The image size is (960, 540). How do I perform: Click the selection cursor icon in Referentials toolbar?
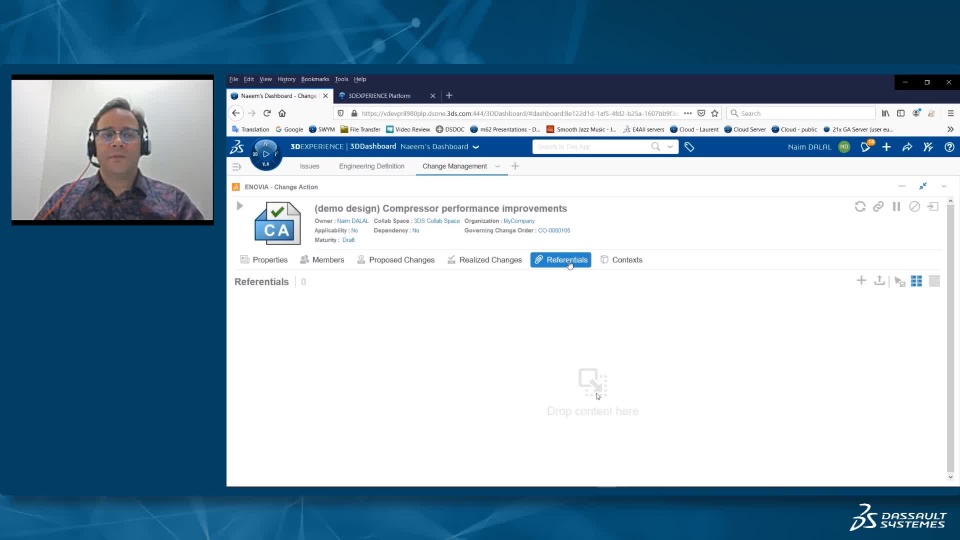(899, 282)
